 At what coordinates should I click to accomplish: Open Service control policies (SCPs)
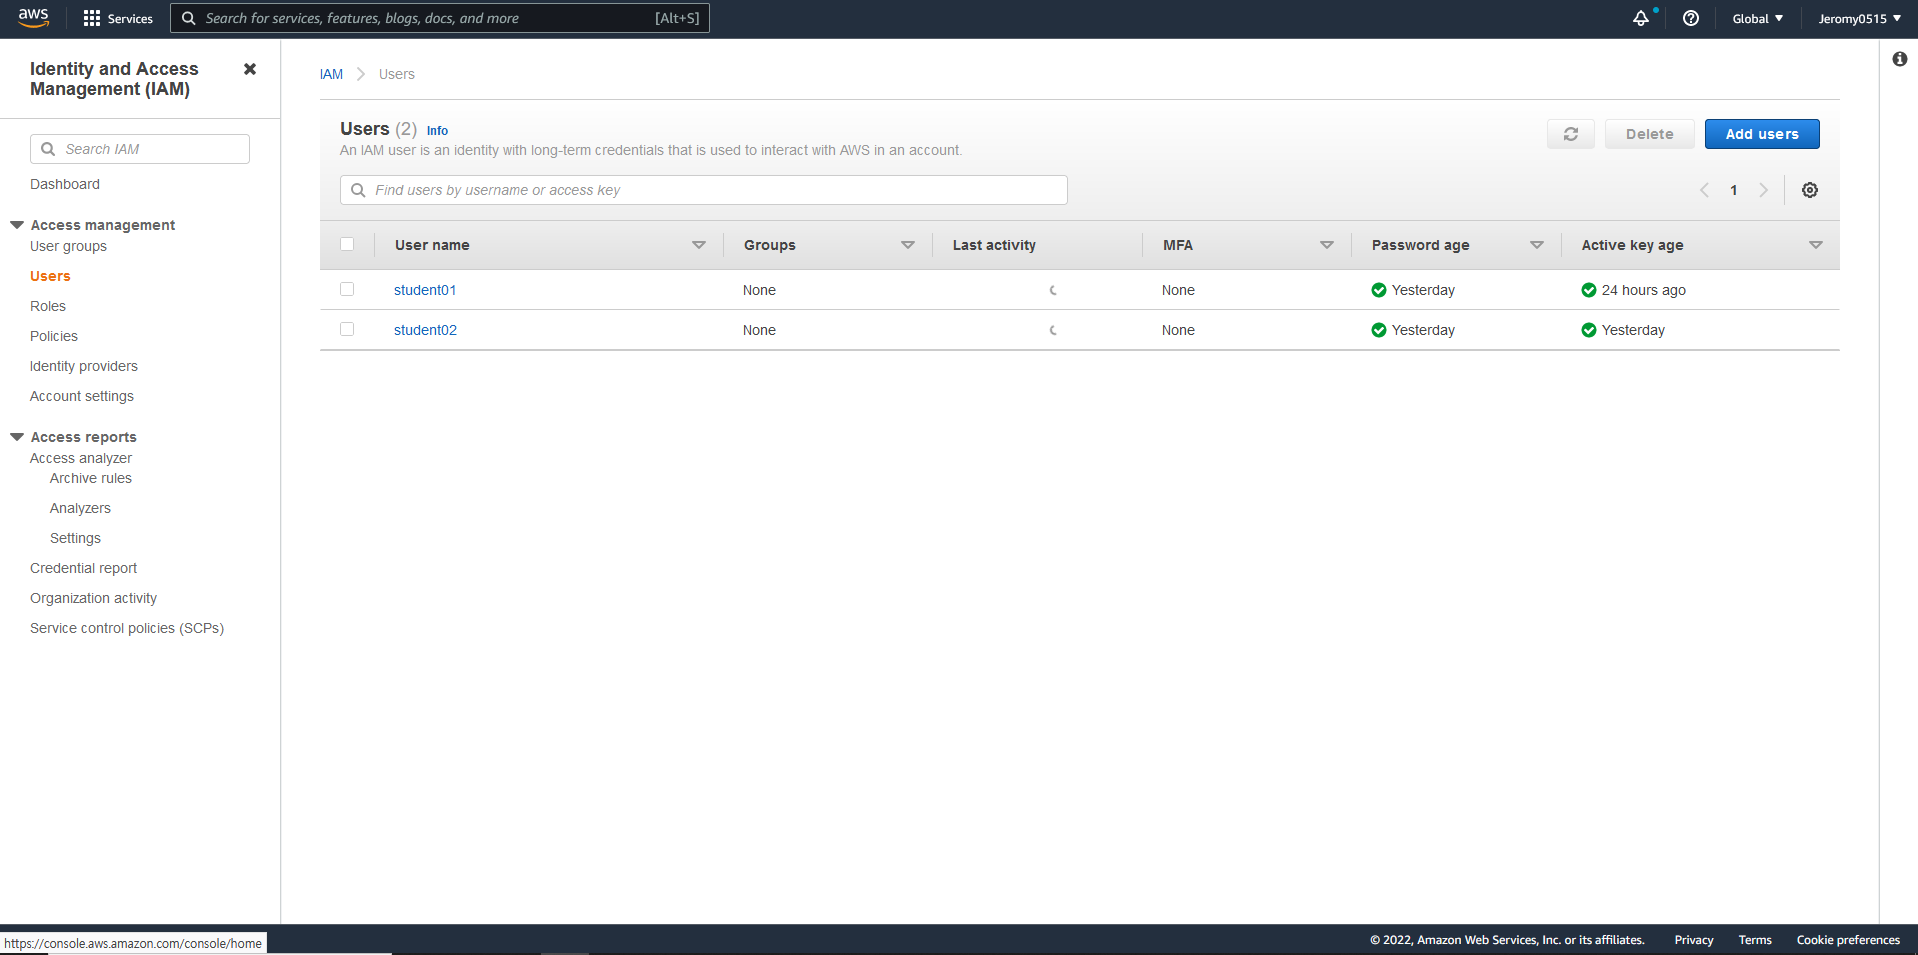pos(127,628)
